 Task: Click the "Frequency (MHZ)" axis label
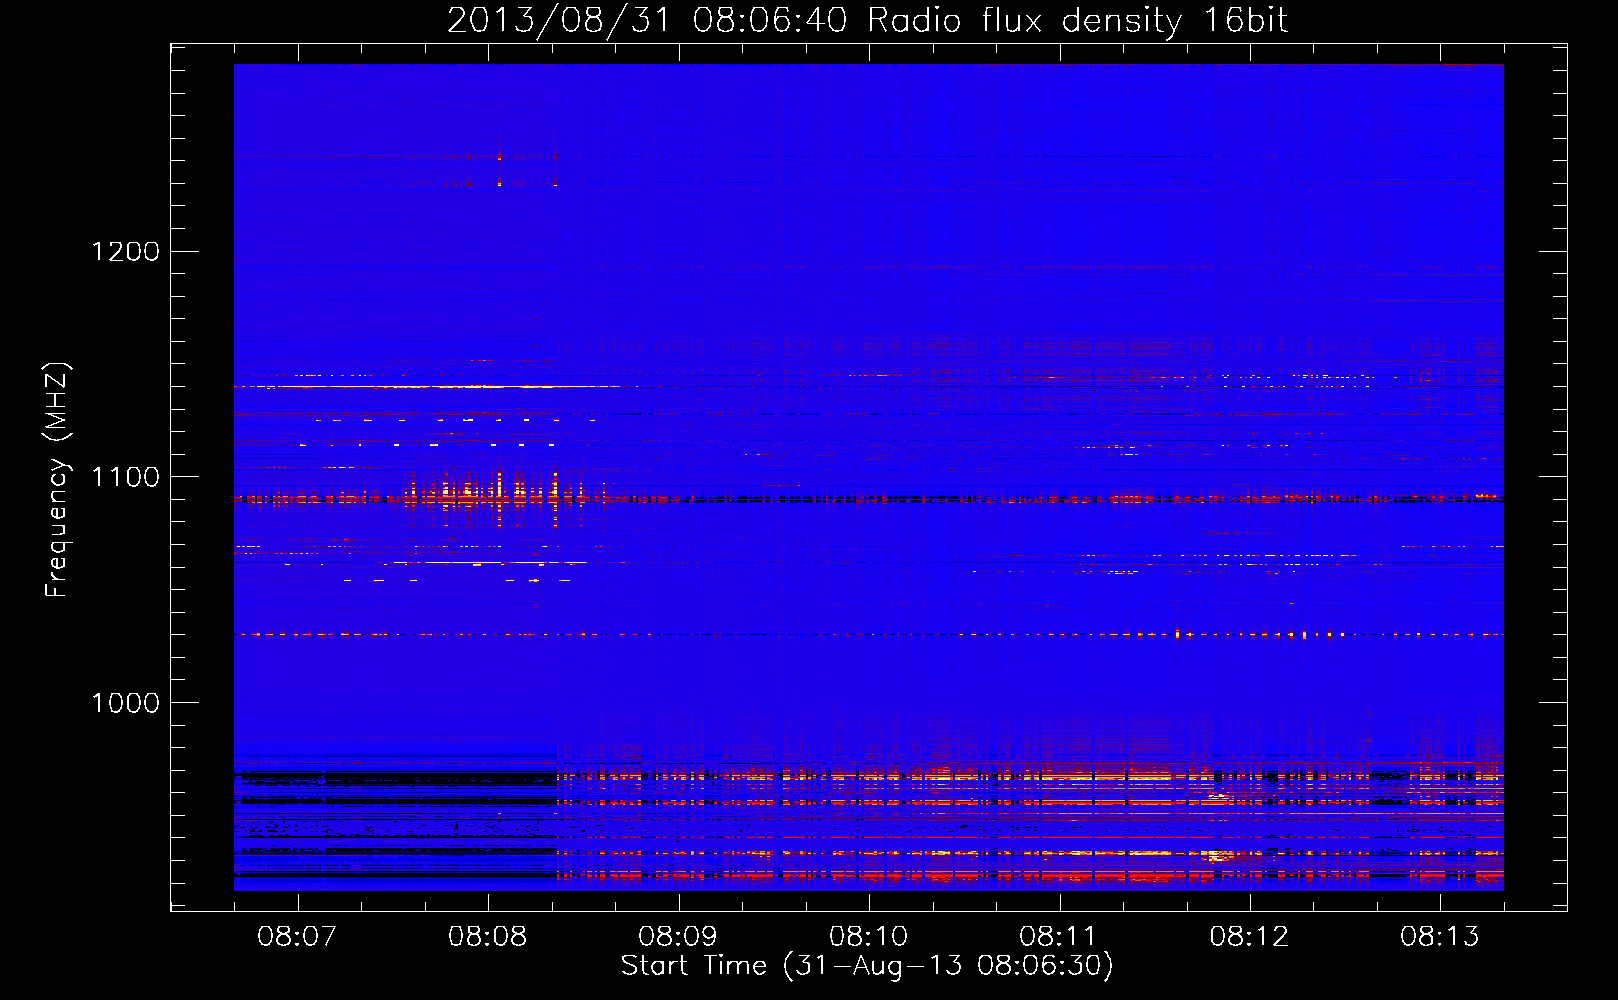point(57,480)
